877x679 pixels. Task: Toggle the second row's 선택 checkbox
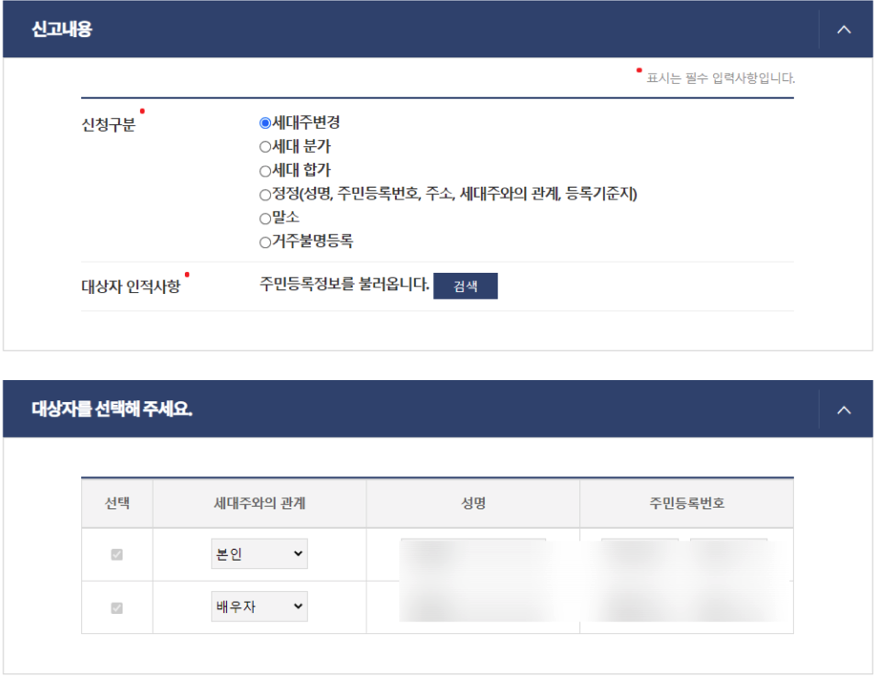pos(116,605)
